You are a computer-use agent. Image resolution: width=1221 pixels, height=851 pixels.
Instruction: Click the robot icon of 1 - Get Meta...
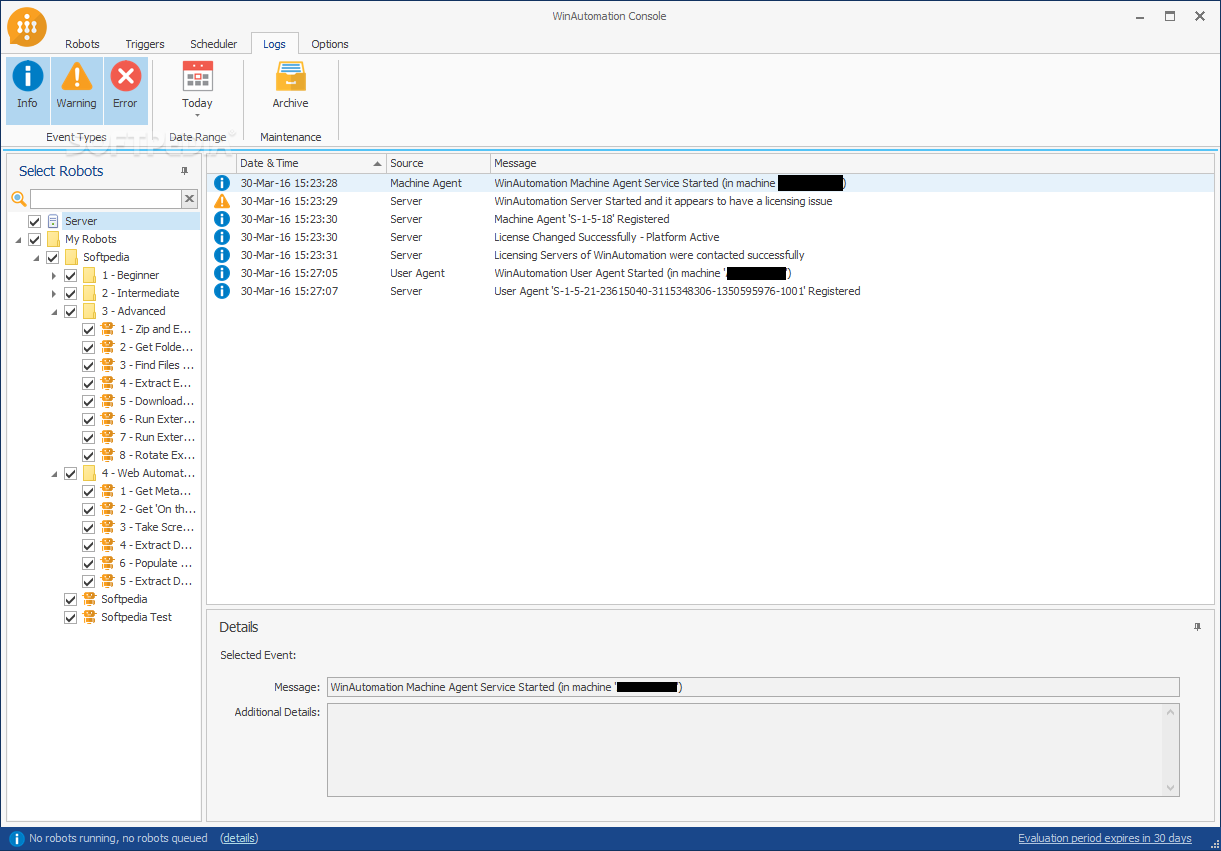pos(107,491)
